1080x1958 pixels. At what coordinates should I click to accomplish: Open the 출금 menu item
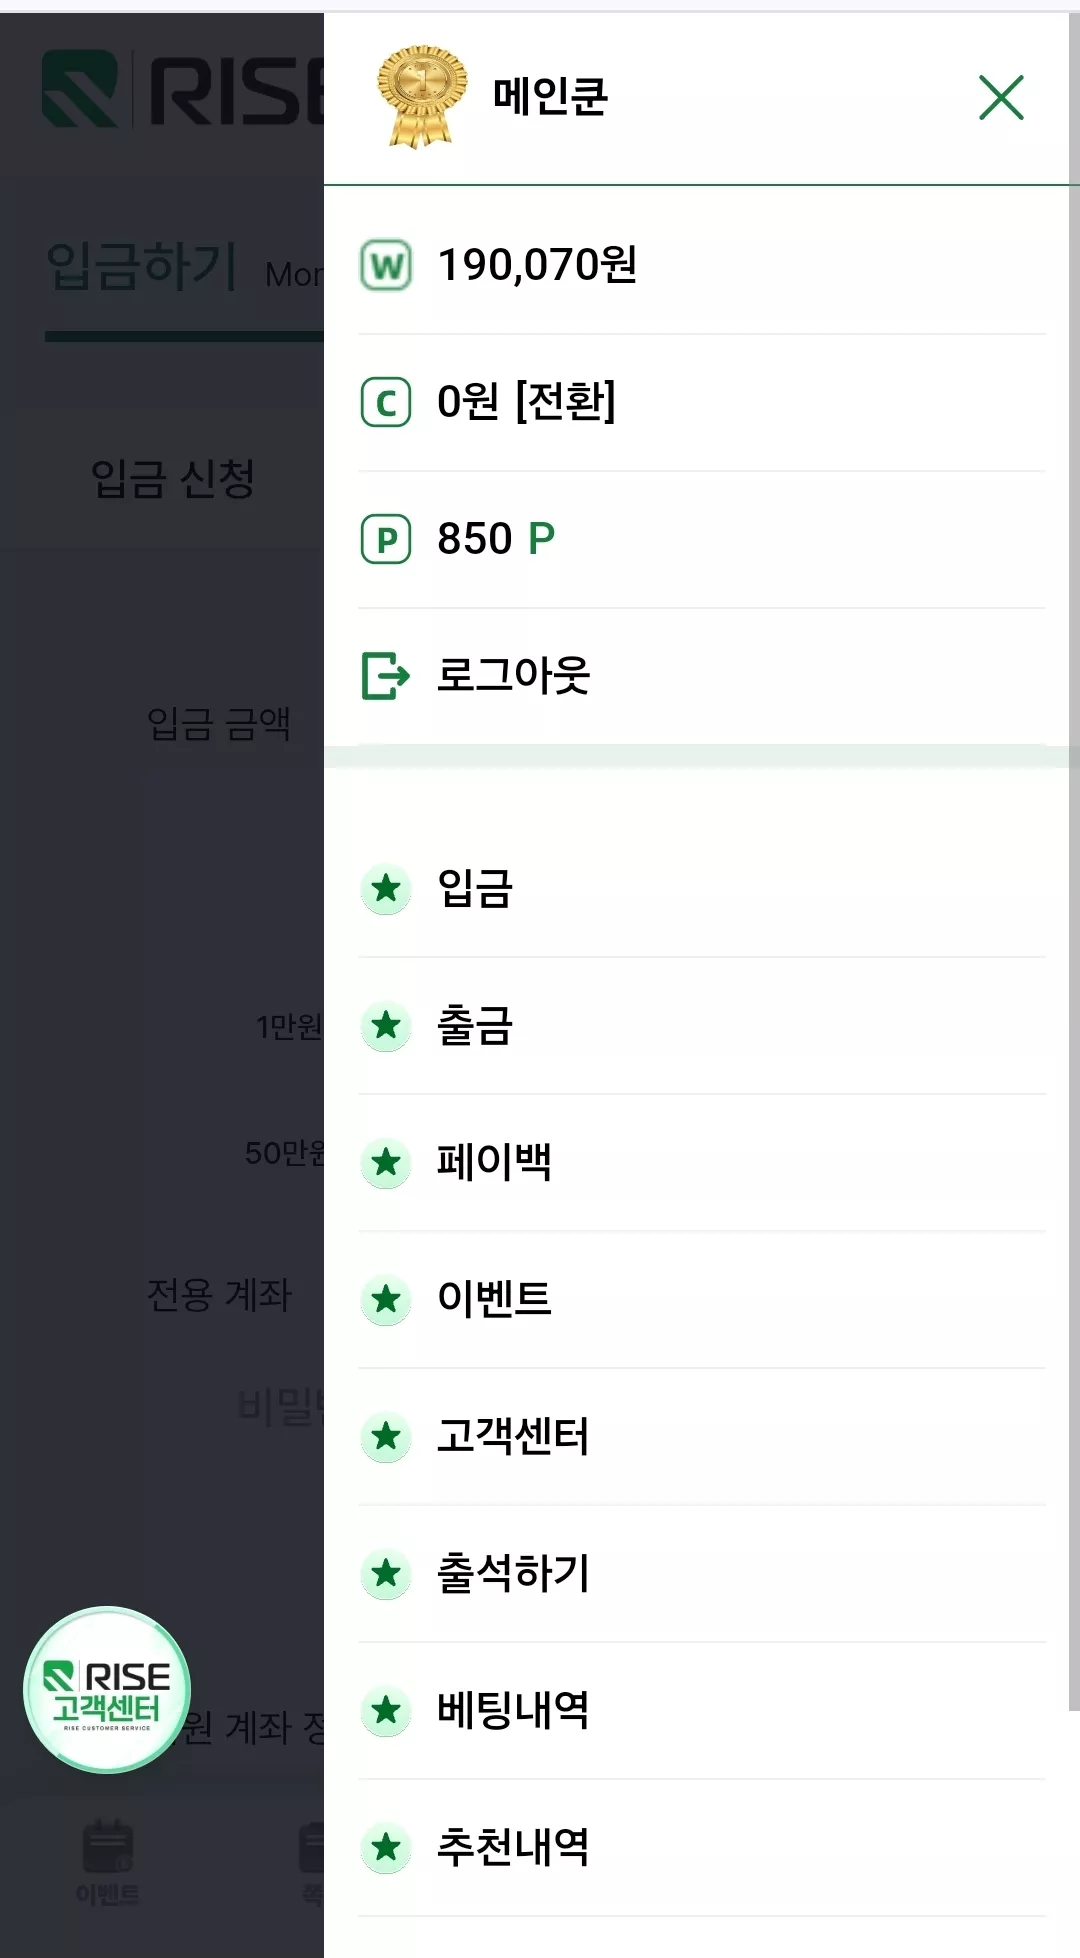(702, 1026)
